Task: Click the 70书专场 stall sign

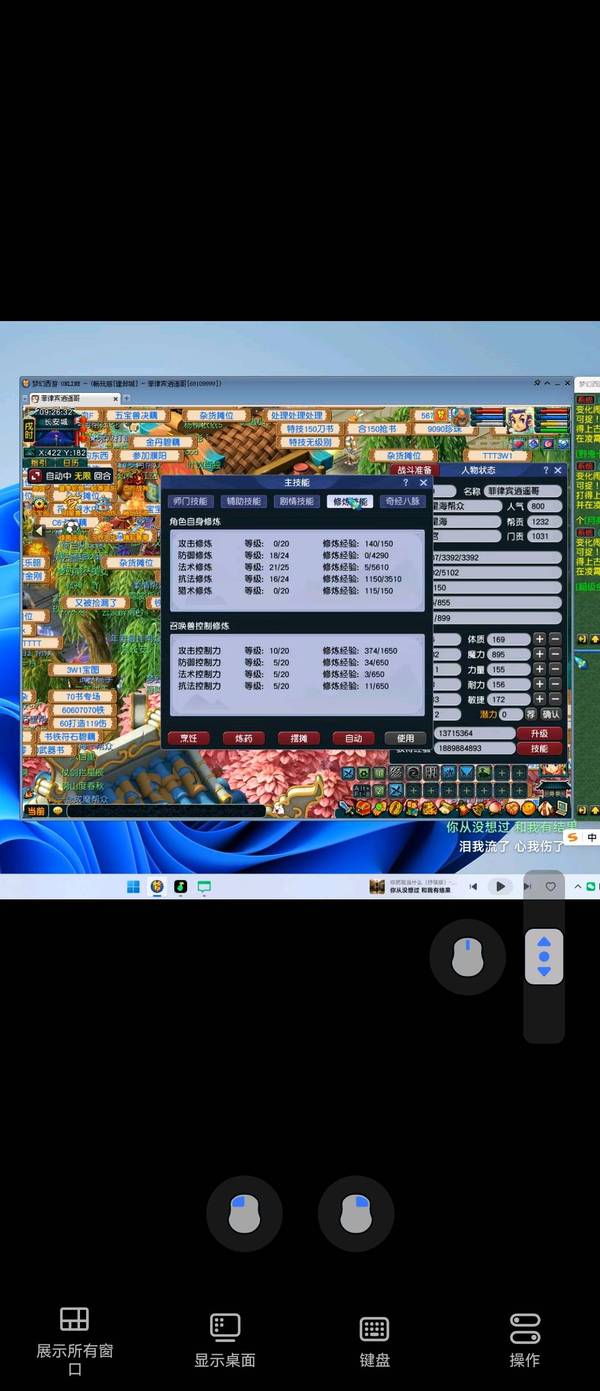Action: (x=84, y=696)
